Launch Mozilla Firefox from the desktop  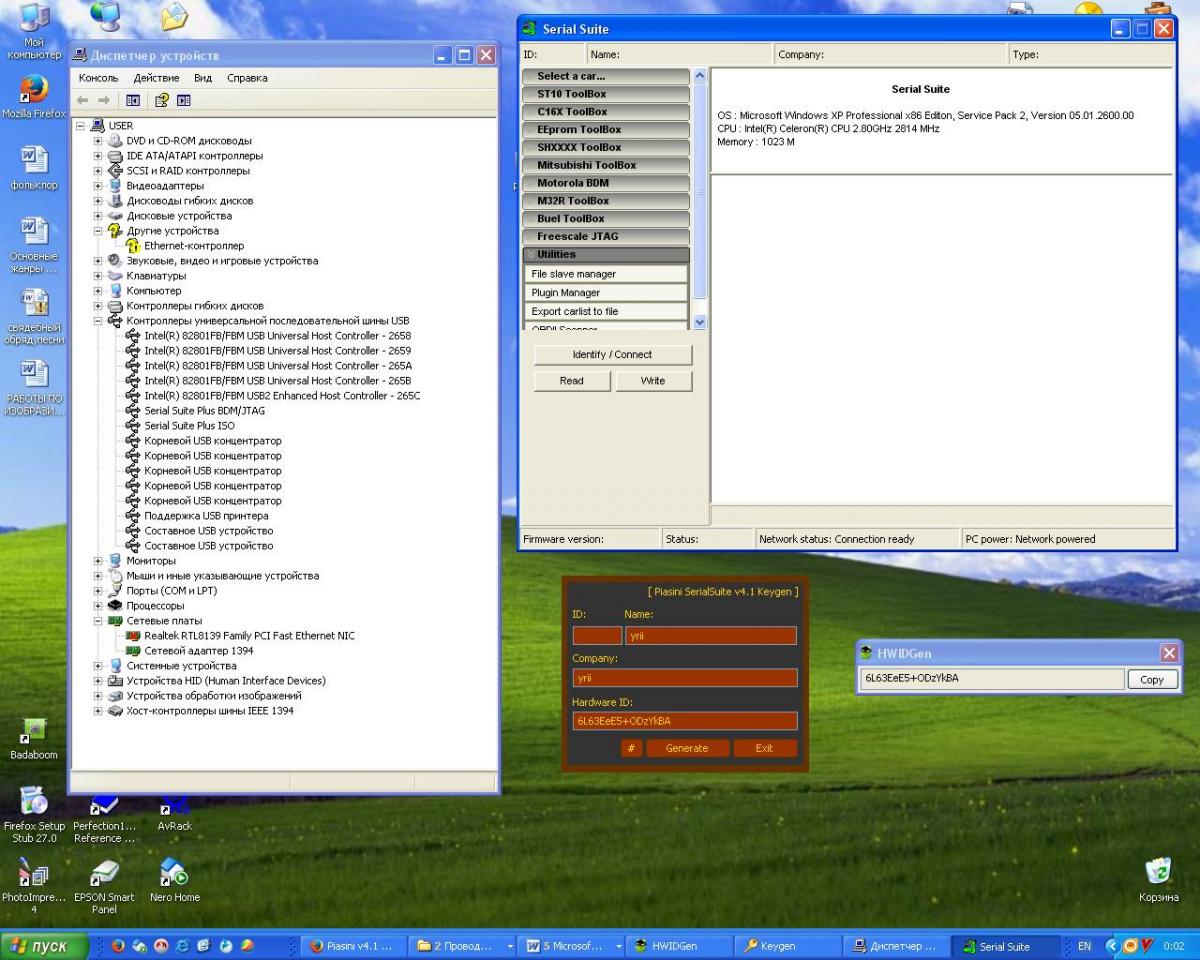34,97
